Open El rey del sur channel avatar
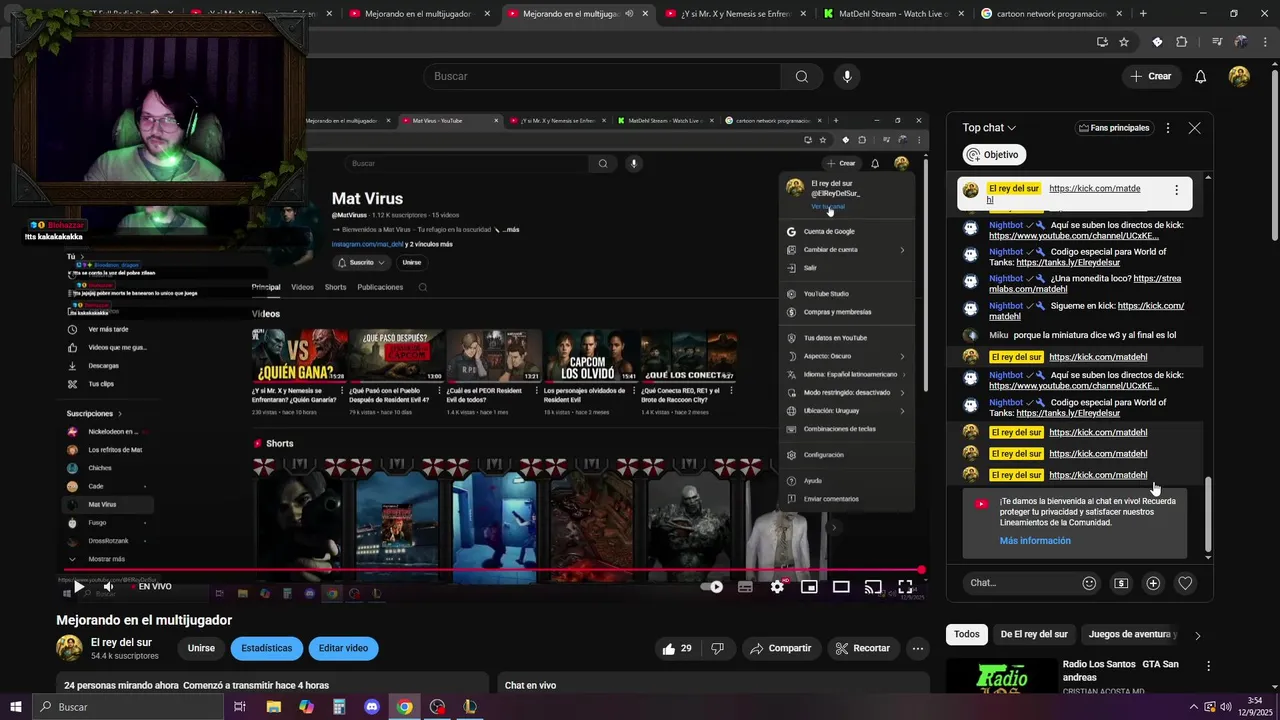 coord(69,648)
